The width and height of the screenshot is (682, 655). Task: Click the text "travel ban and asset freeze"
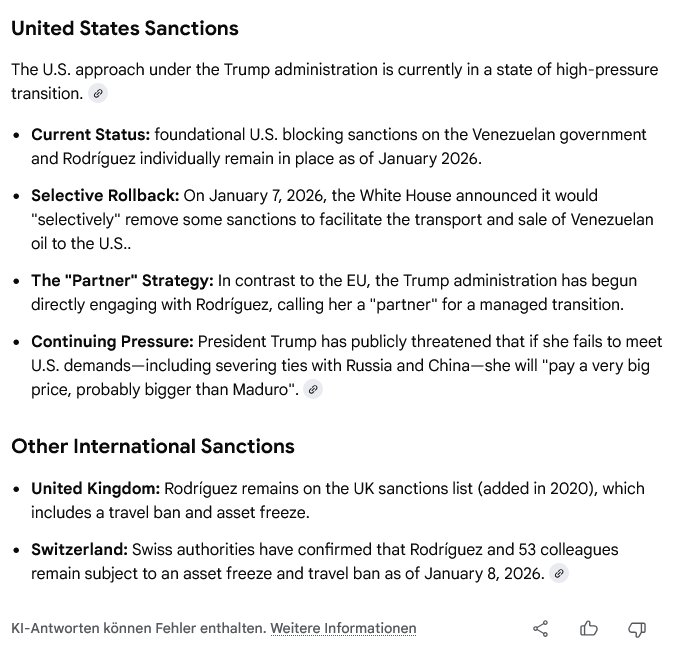point(201,513)
